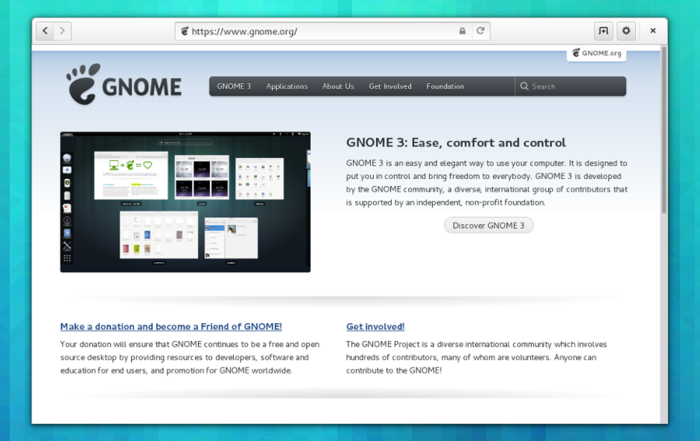Reload the page with the refresh icon
700x441 pixels.
click(480, 31)
